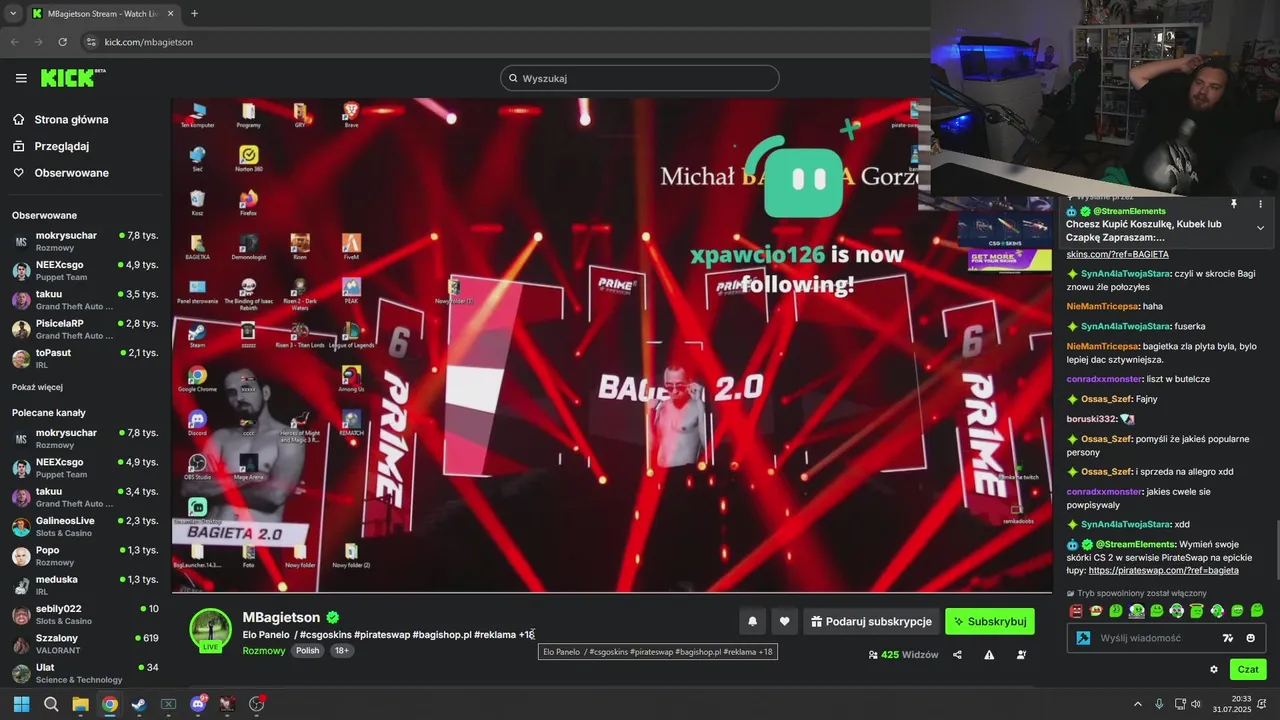Click the Polish language tag
1280x720 pixels.
[x=308, y=651]
